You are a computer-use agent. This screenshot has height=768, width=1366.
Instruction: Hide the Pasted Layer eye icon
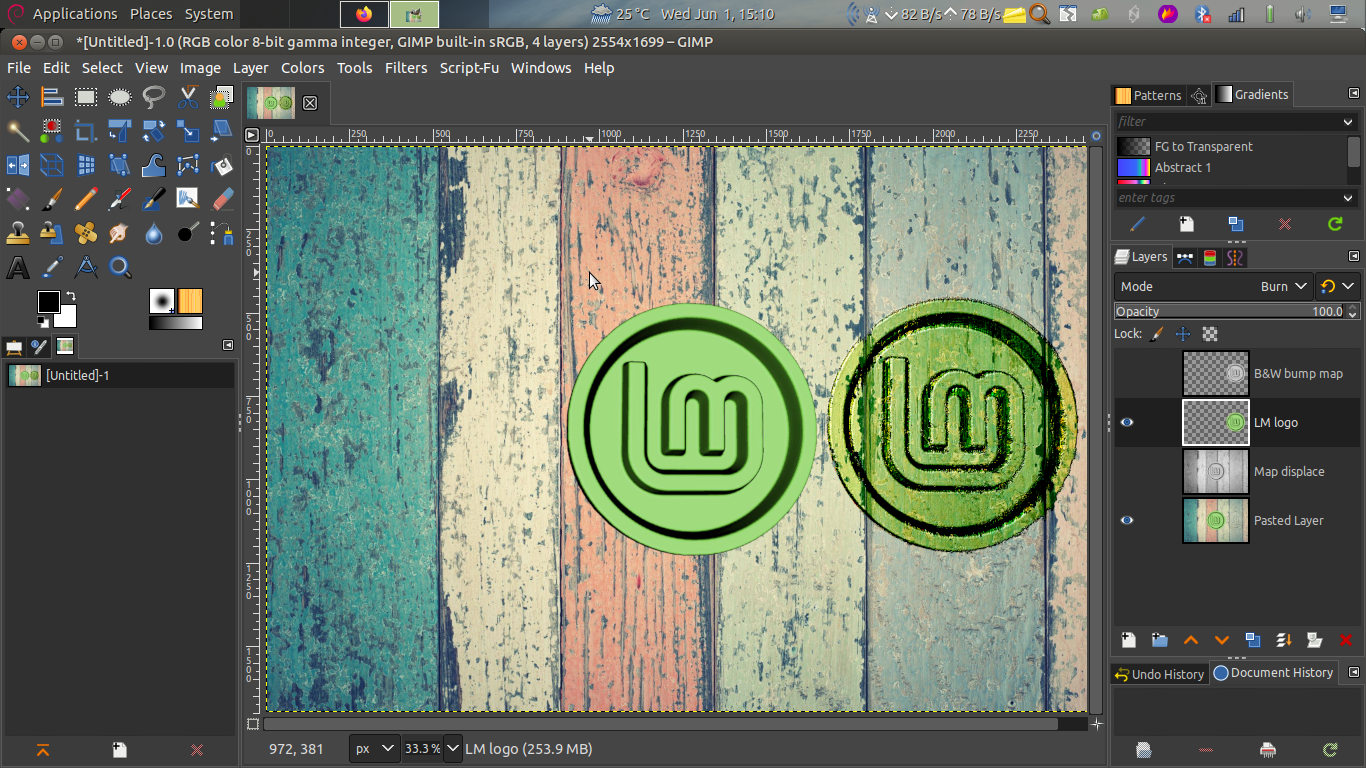click(1127, 521)
